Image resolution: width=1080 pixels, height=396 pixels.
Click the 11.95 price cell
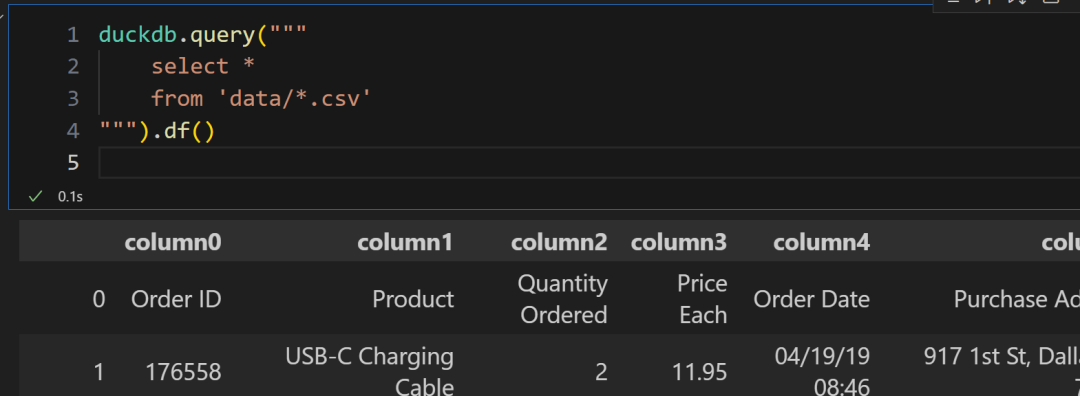click(x=700, y=373)
